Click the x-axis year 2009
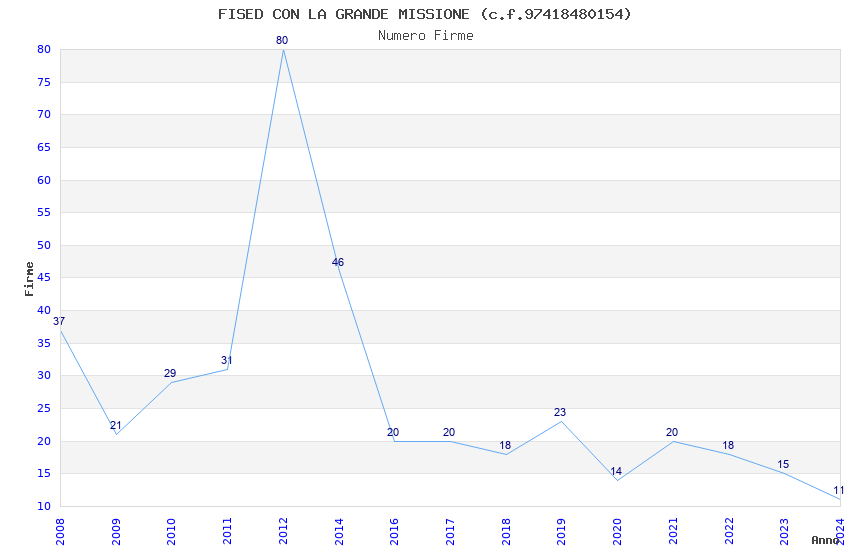The width and height of the screenshot is (850, 550). click(115, 531)
